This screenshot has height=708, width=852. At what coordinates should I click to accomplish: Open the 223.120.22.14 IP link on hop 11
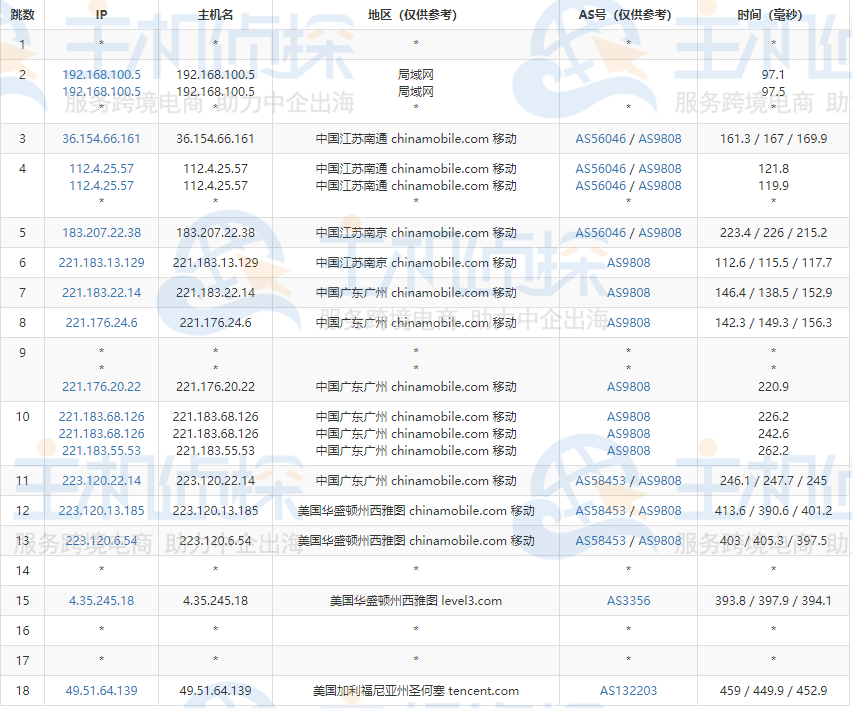pyautogui.click(x=101, y=480)
